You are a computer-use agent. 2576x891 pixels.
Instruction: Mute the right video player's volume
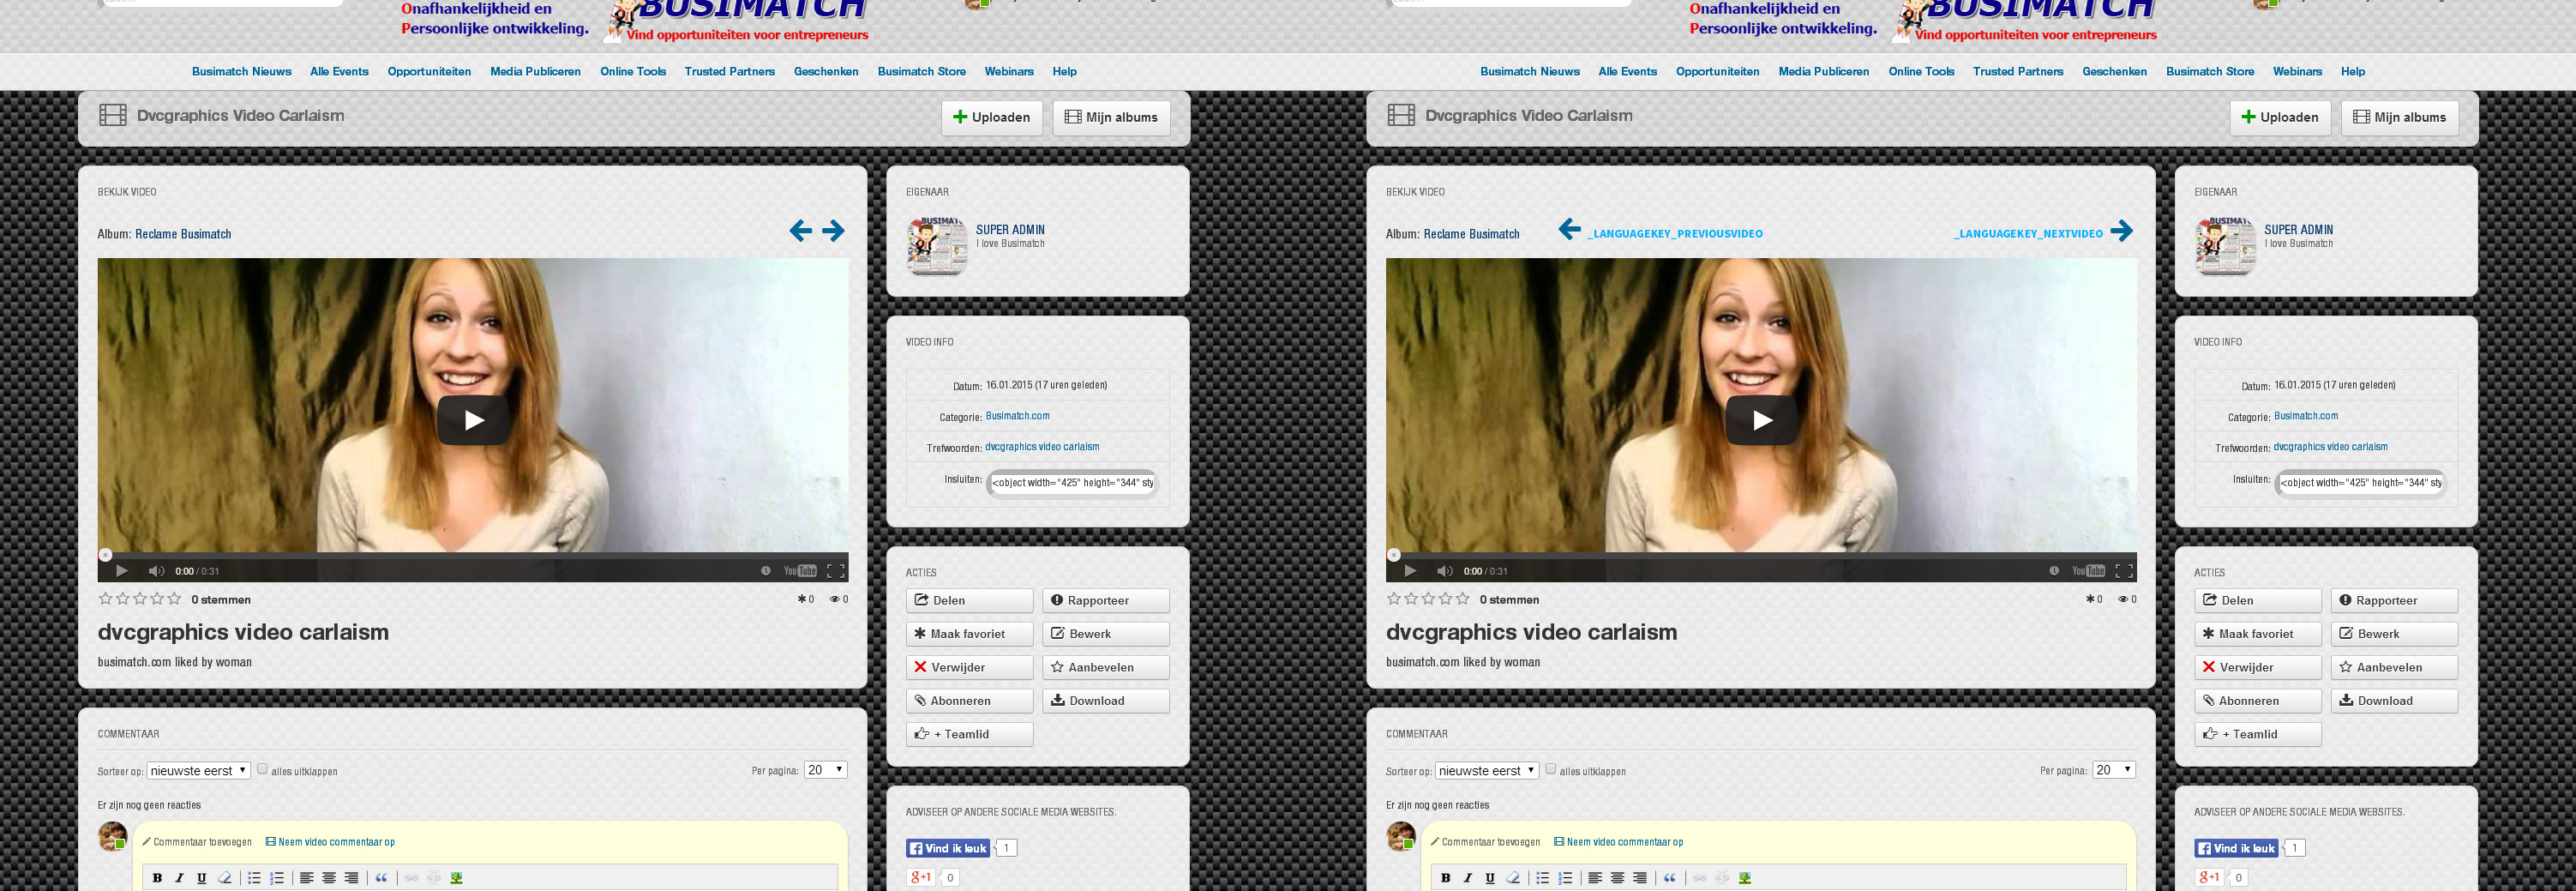click(1444, 571)
